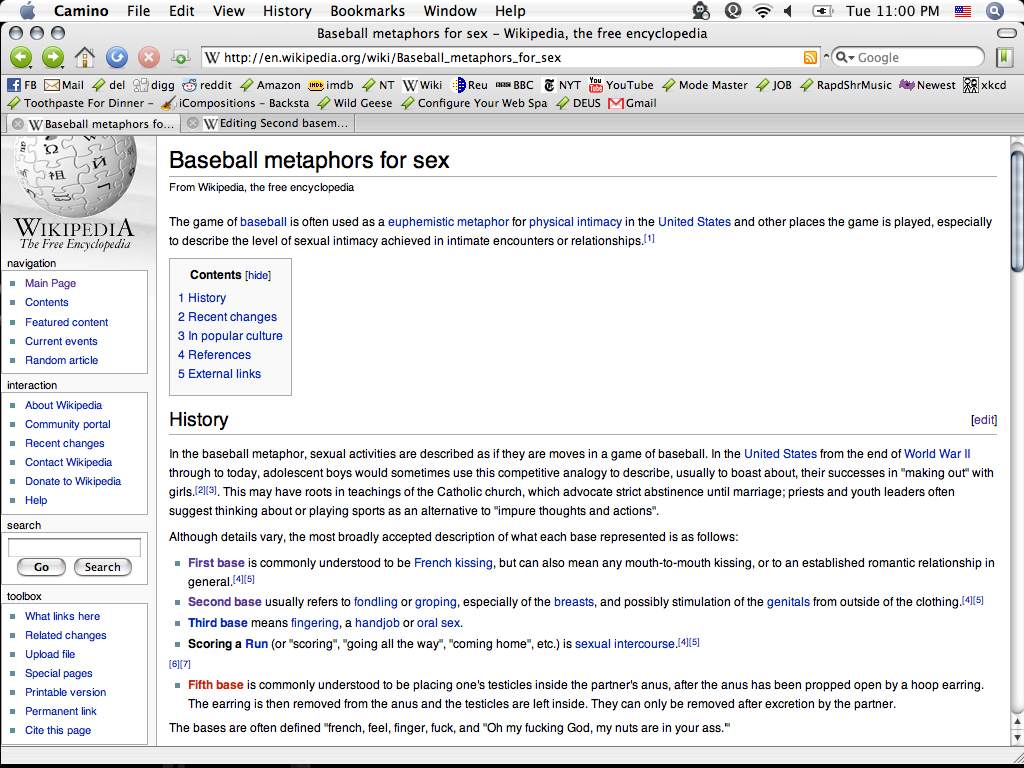Open the reddit bookmark

pyautogui.click(x=207, y=85)
